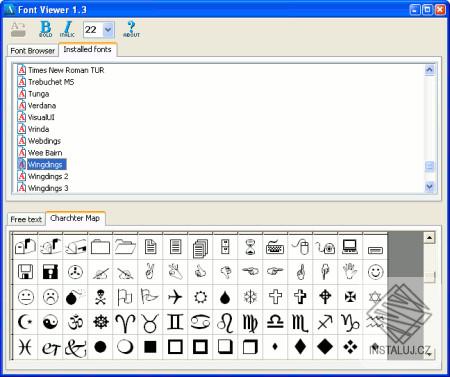The width and height of the screenshot is (450, 377).
Task: Pick the white floppy disk glyph
Action: [25, 272]
